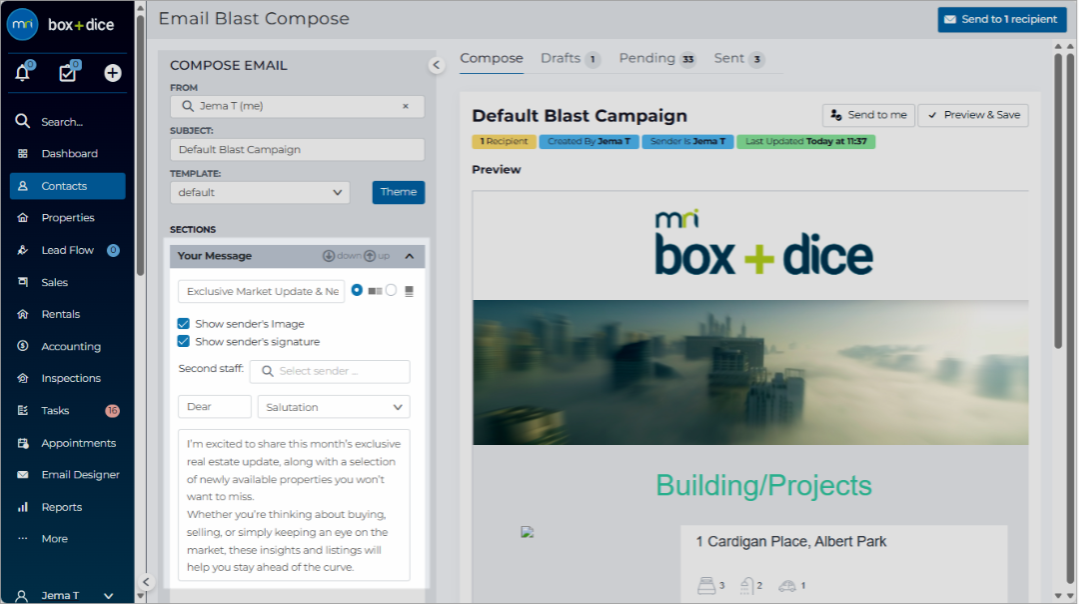
Task: Open Properties in the sidebar
Action: [68, 218]
